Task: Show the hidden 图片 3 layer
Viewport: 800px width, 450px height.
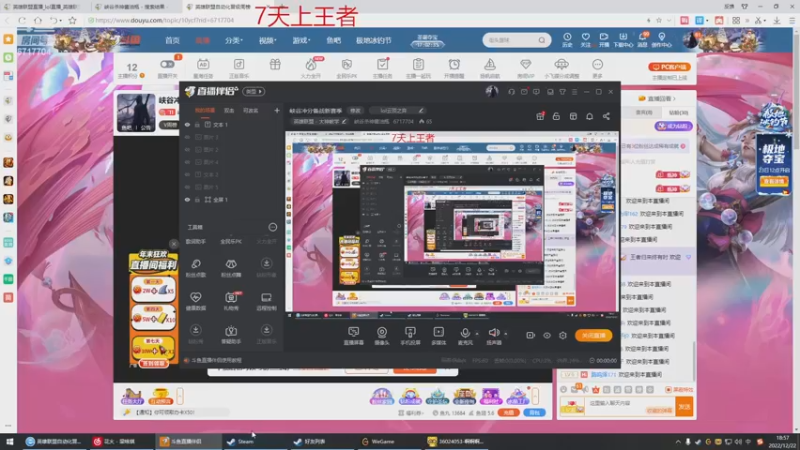Action: tap(187, 137)
